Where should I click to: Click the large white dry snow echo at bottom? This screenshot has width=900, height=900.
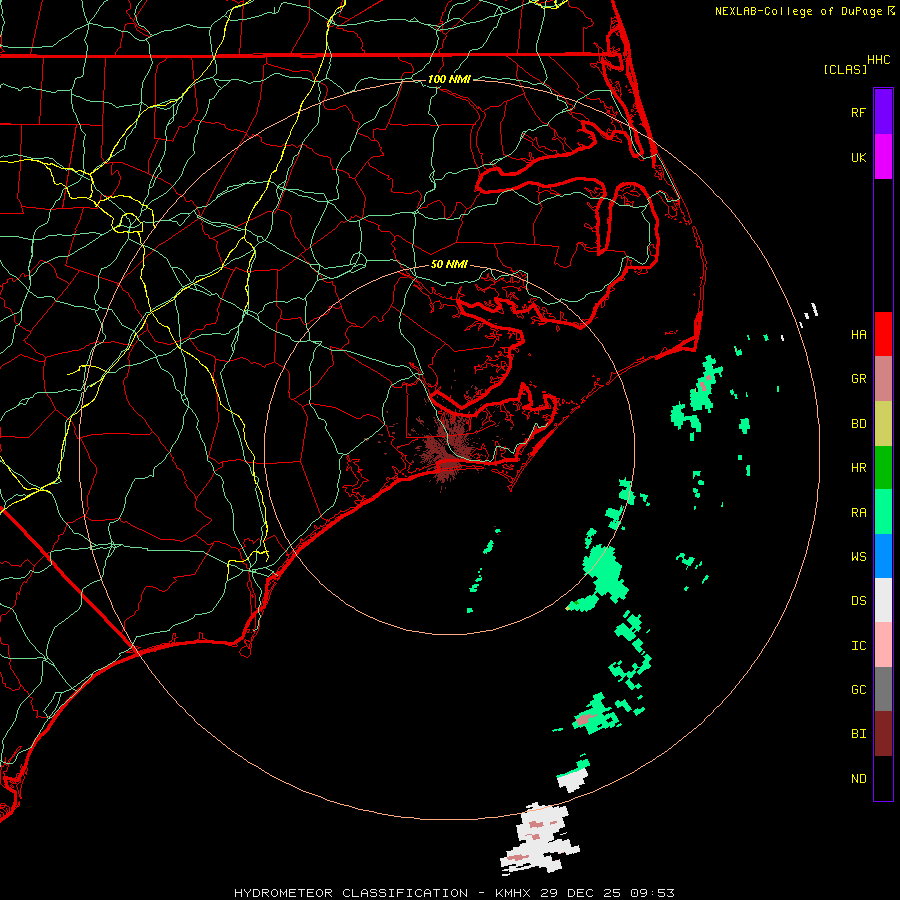[540, 838]
